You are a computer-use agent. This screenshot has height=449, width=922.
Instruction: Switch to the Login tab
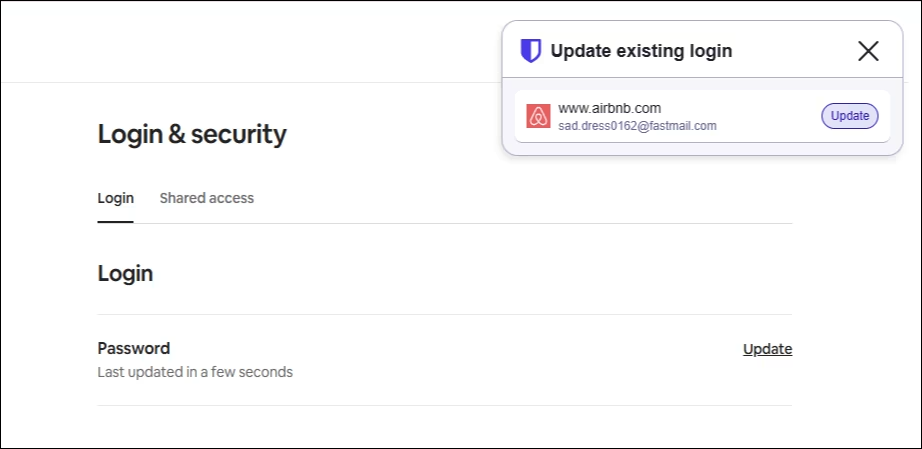(x=115, y=198)
